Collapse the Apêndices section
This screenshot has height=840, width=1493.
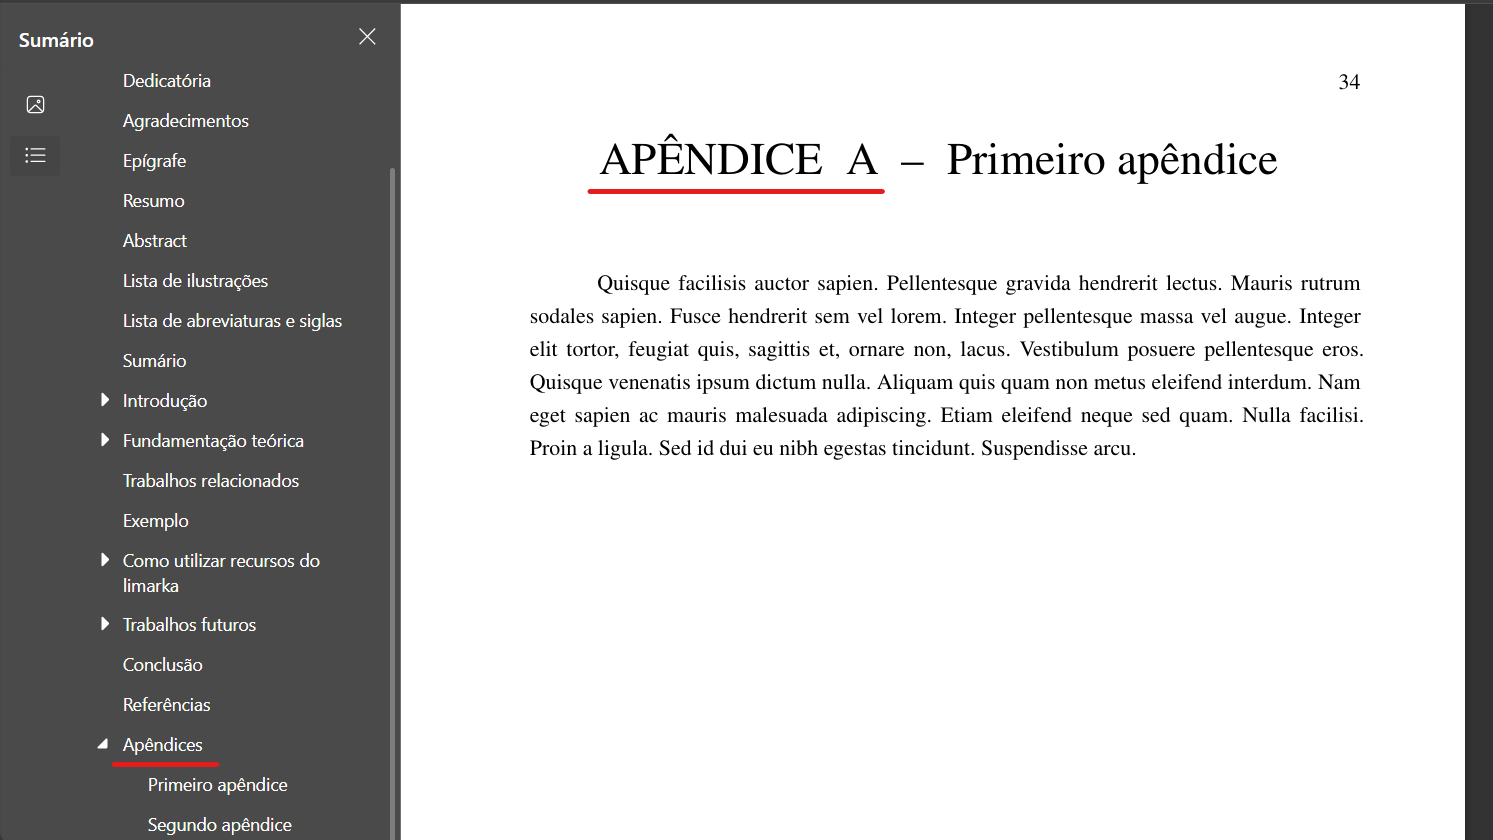pos(103,744)
